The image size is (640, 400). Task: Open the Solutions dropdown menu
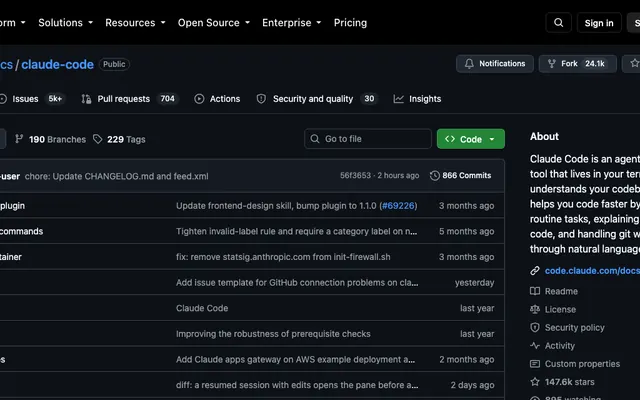click(x=65, y=23)
